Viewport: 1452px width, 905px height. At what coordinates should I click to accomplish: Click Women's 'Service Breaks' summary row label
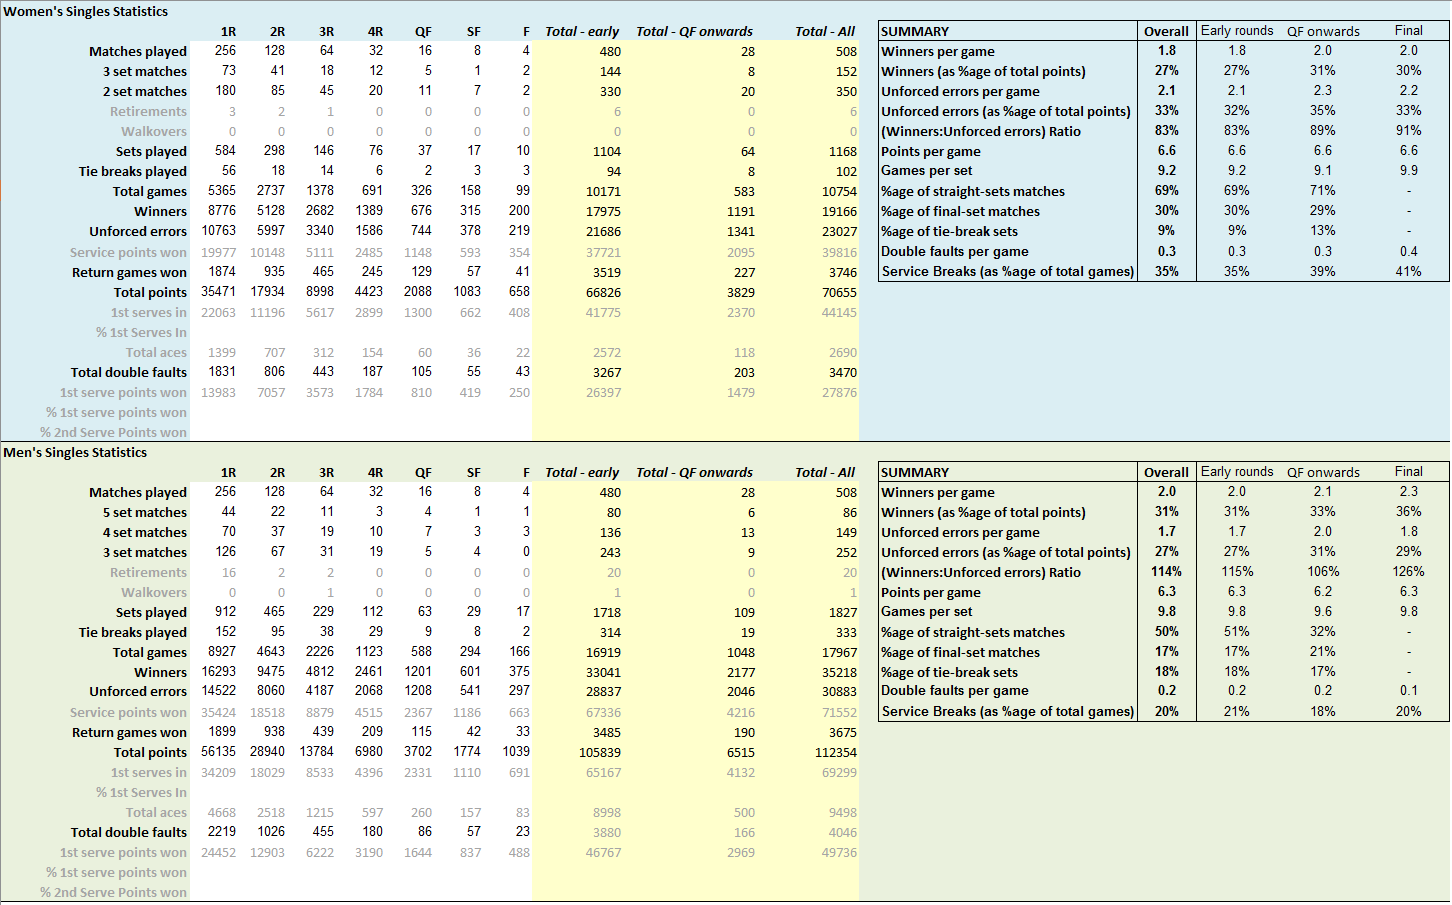[x=1007, y=272]
